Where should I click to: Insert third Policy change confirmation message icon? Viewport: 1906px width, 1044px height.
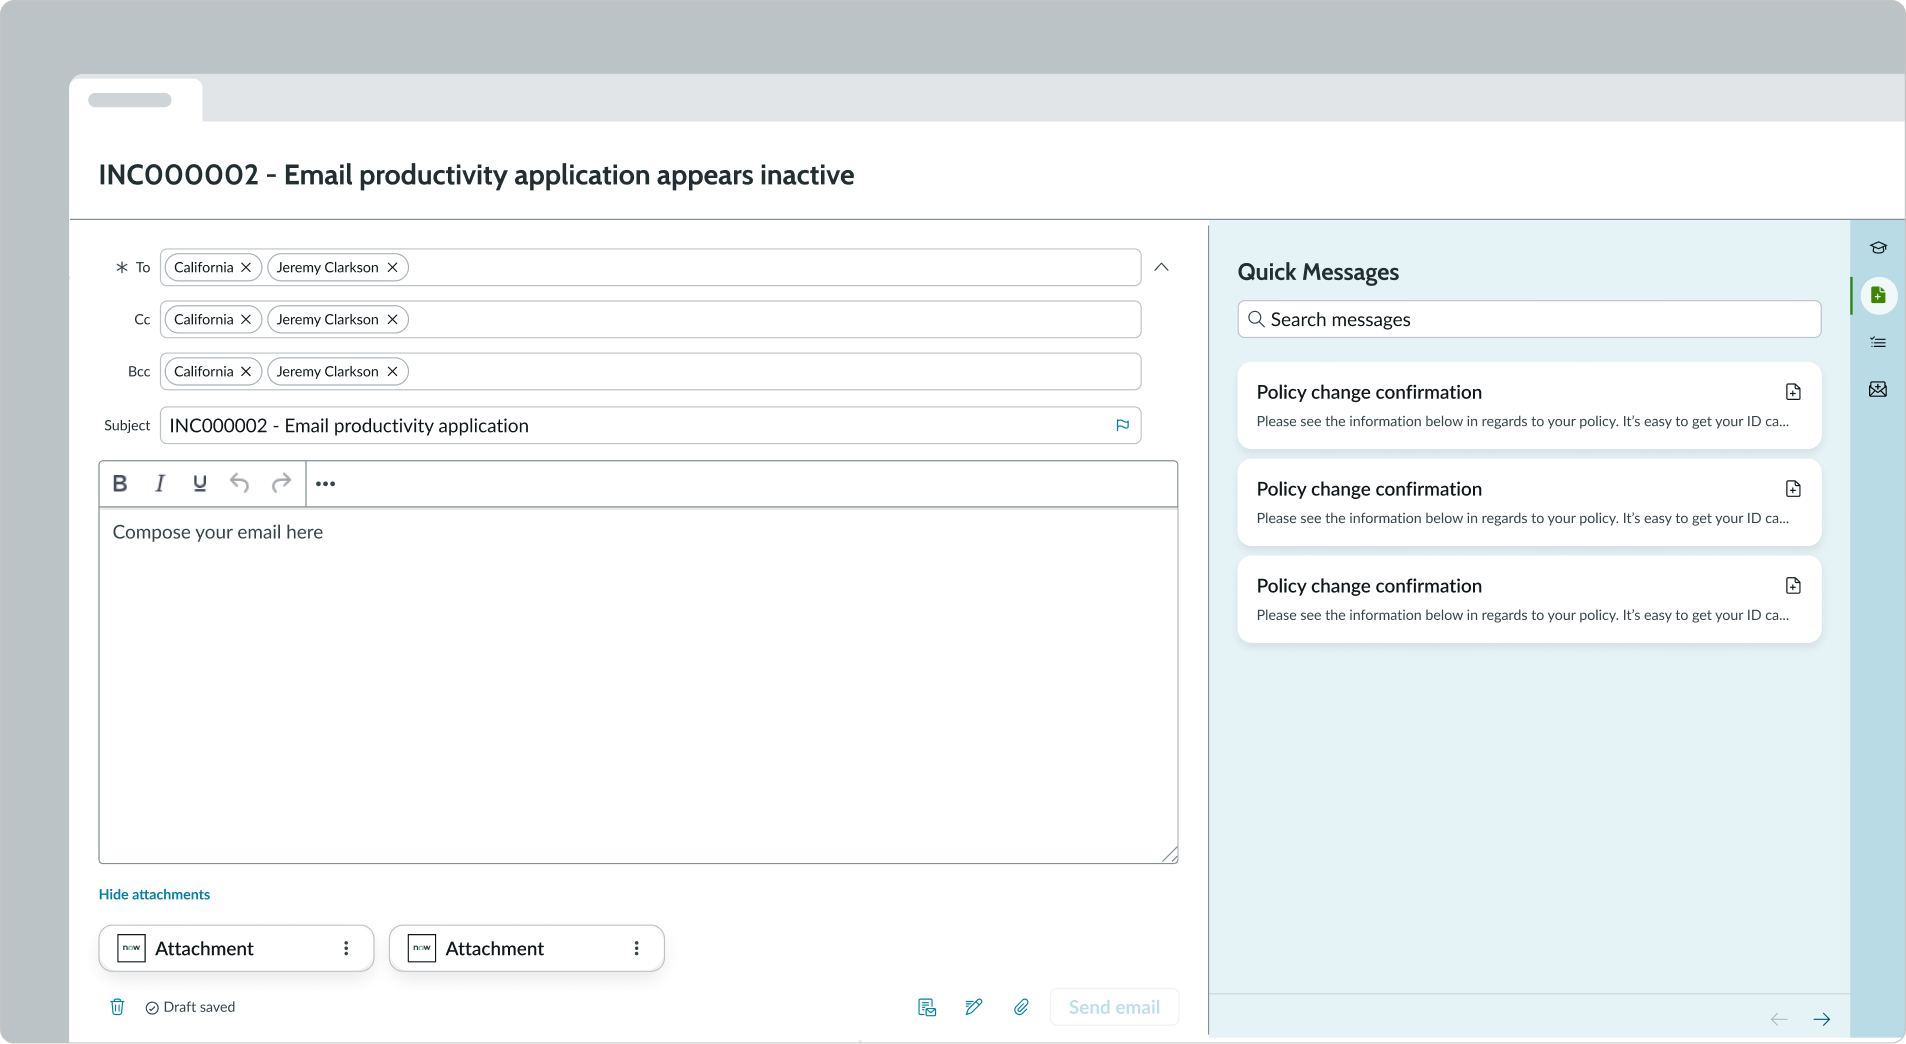pos(1793,586)
